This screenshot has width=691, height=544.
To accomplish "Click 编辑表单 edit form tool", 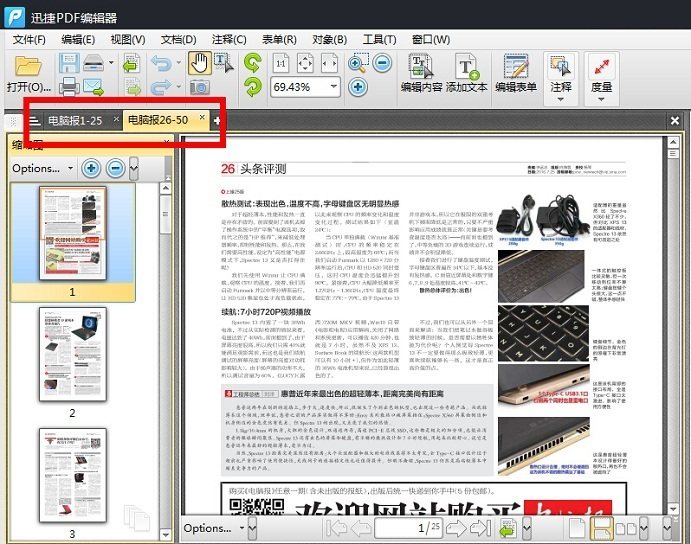I will (x=516, y=74).
